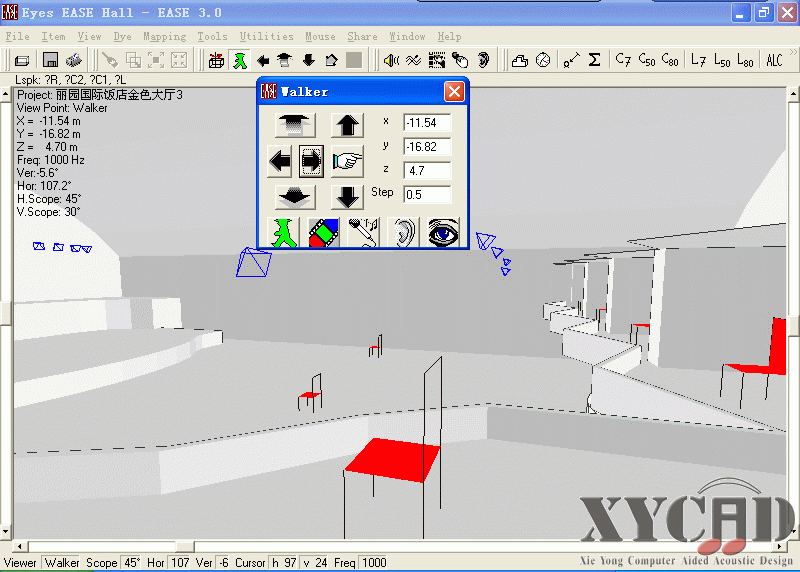Click the distance measure icon
This screenshot has width=800, height=572.
pos(571,60)
